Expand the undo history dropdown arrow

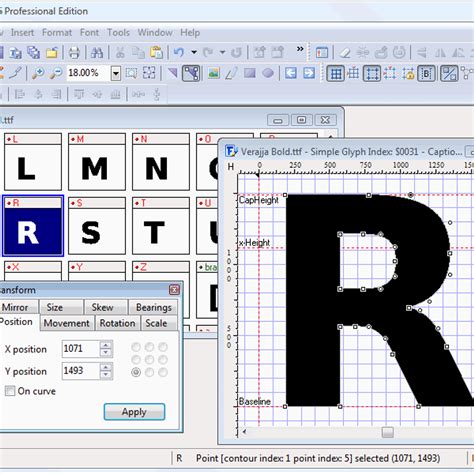point(194,52)
